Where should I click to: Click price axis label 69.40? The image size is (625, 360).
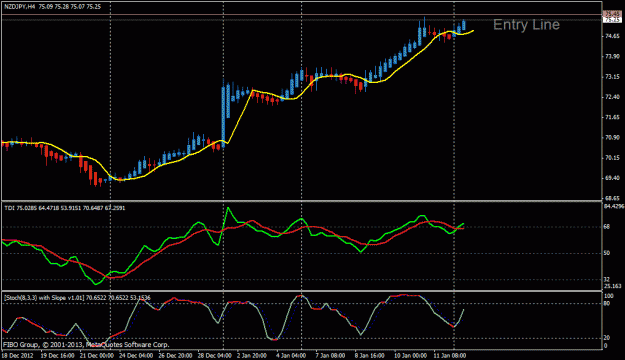[612, 178]
